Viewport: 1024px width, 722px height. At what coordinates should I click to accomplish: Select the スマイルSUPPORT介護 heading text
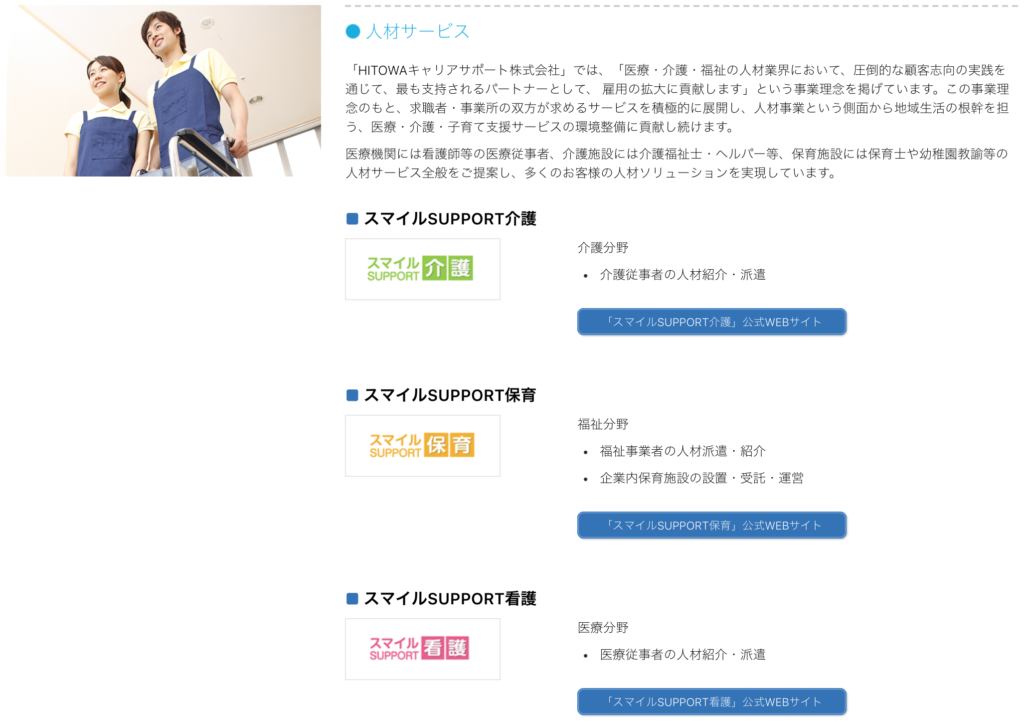pyautogui.click(x=450, y=219)
